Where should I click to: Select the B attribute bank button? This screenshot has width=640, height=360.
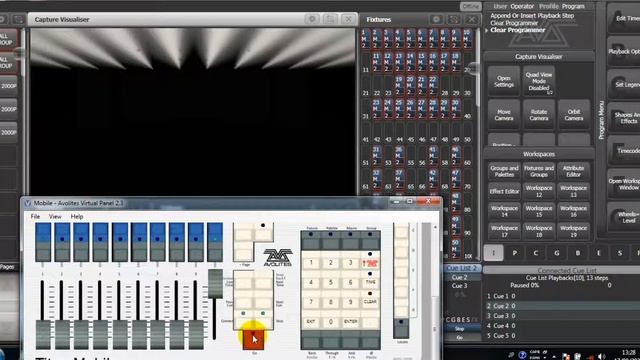coord(578,253)
